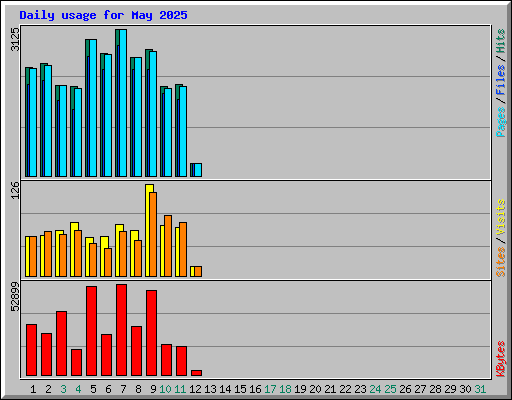
Task: Click the green day 17 axis label
Action: (270, 389)
